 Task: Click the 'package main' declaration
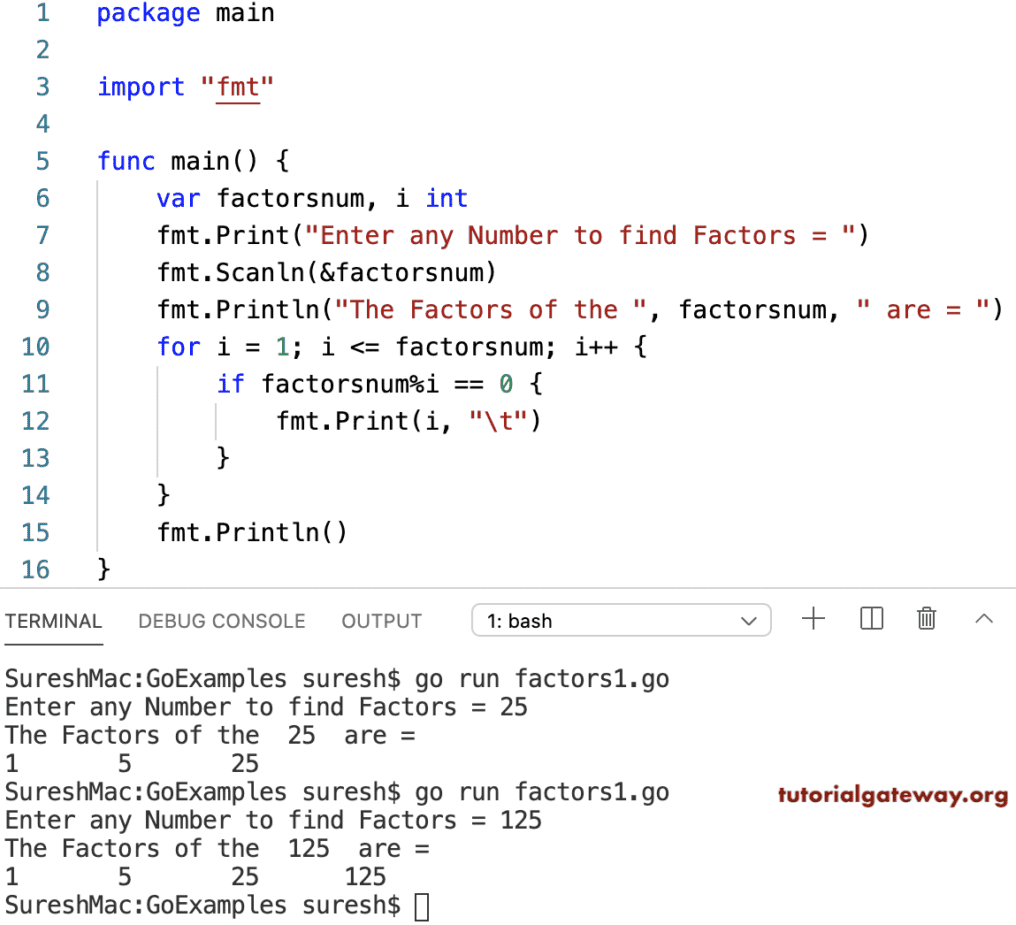(185, 13)
